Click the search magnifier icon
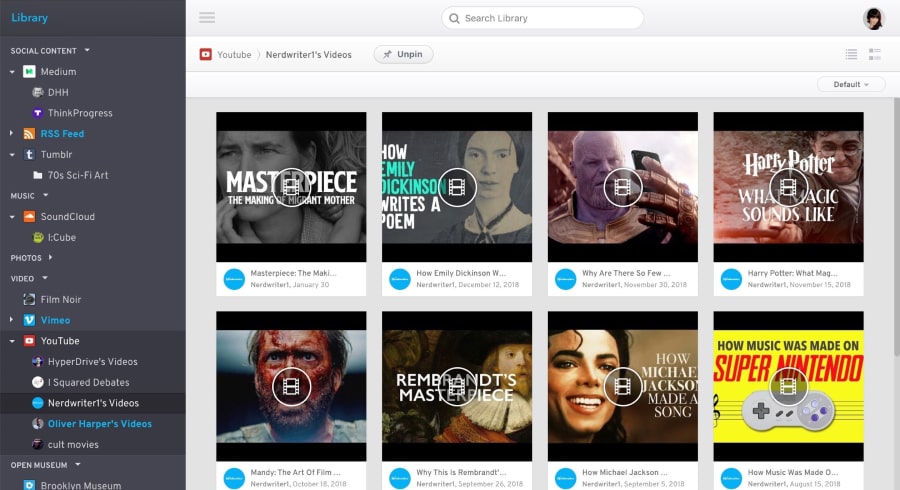The image size is (900, 490). tap(454, 18)
